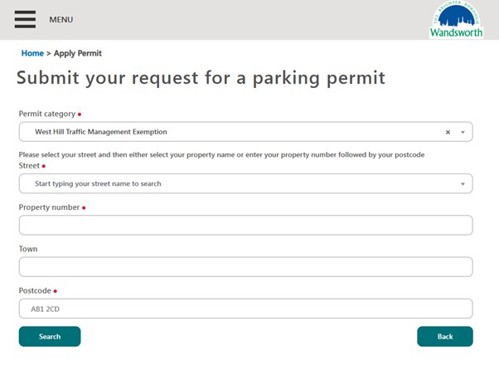
Task: Clear the selected permit category with the X
Action: [448, 132]
